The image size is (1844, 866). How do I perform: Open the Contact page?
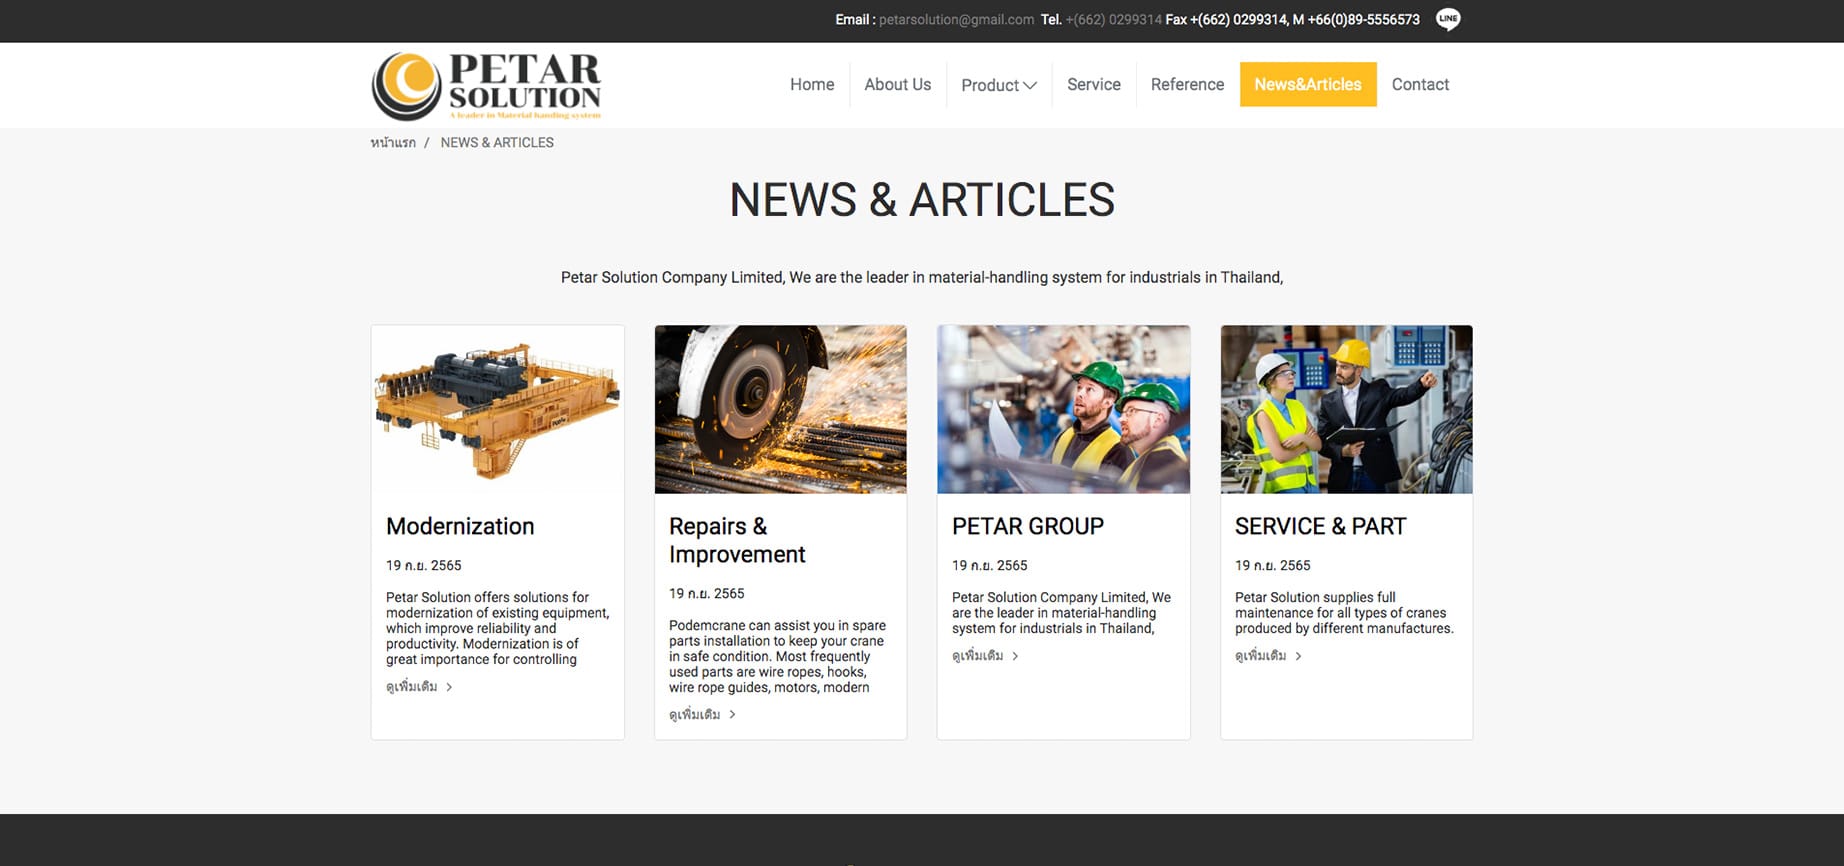(1419, 85)
